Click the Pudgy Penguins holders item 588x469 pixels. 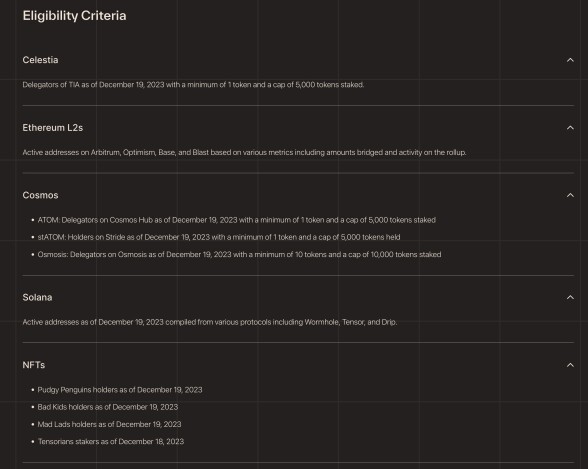120,390
